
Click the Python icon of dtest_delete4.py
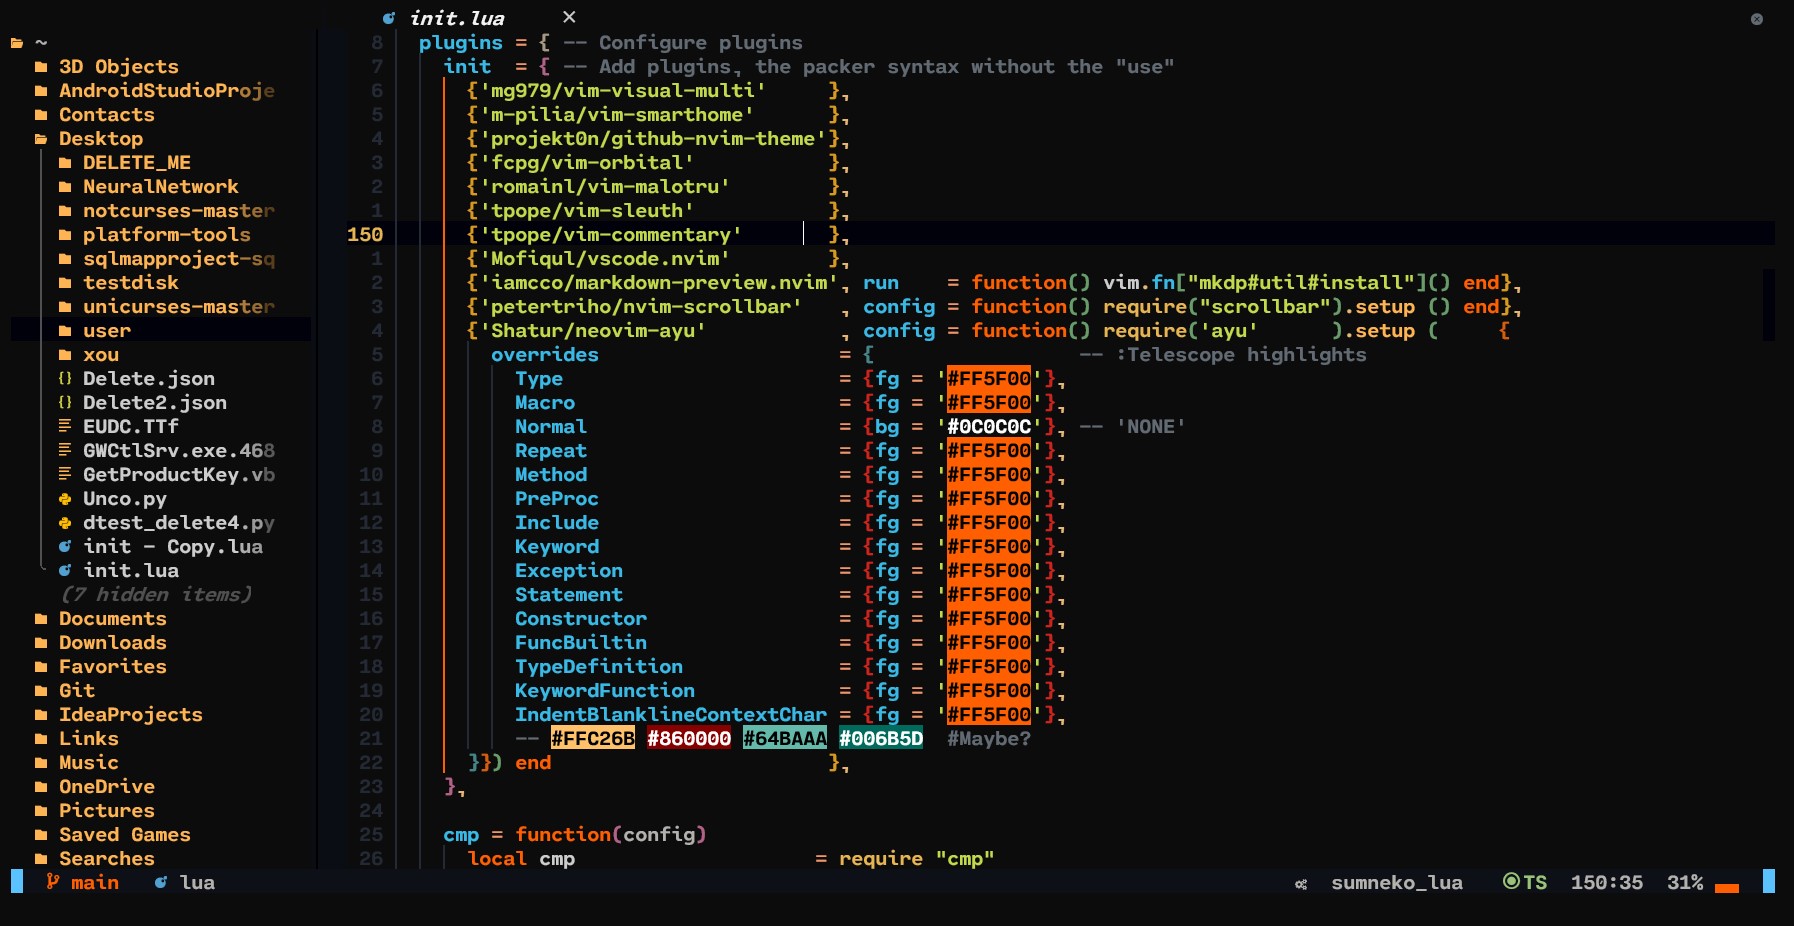[65, 523]
